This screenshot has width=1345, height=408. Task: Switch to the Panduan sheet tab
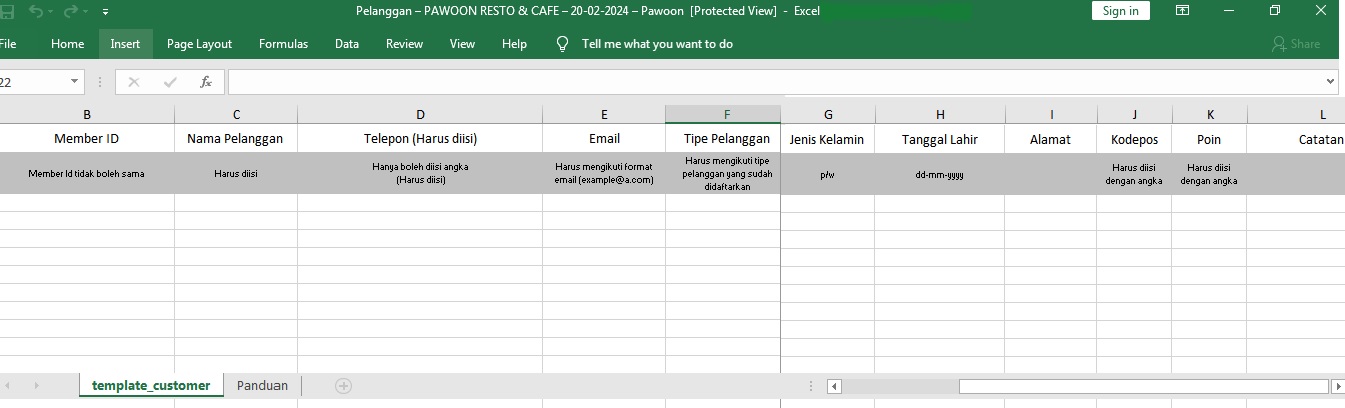pyautogui.click(x=262, y=385)
